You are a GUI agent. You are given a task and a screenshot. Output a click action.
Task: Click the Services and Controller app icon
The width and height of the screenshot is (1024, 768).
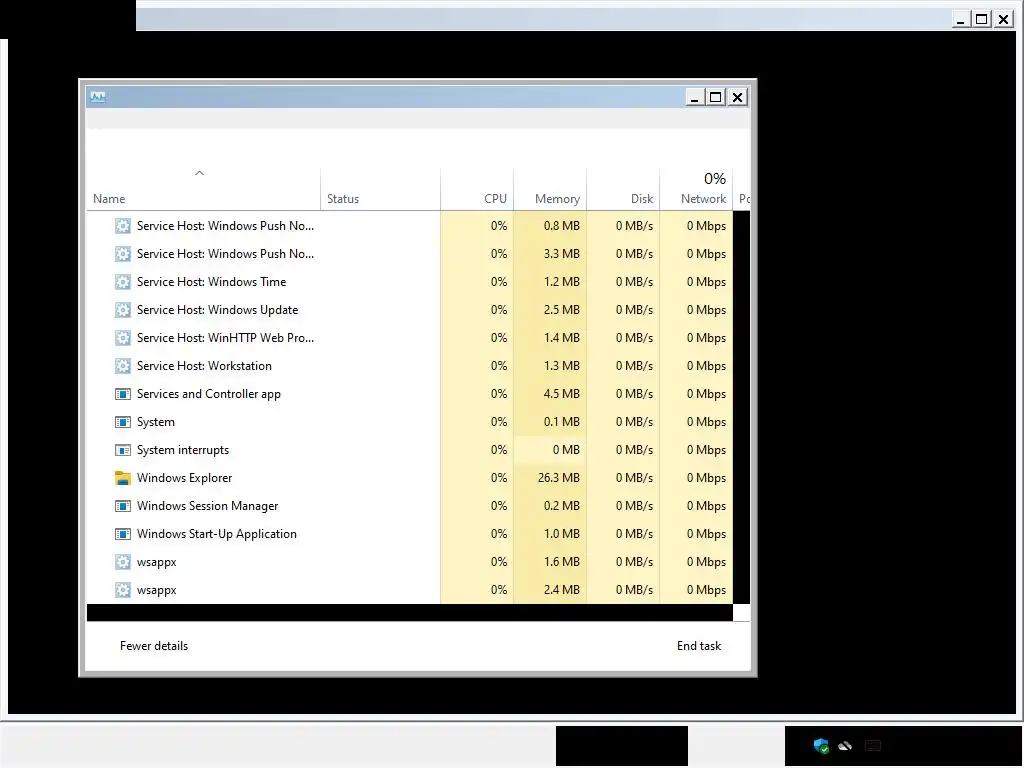[122, 394]
